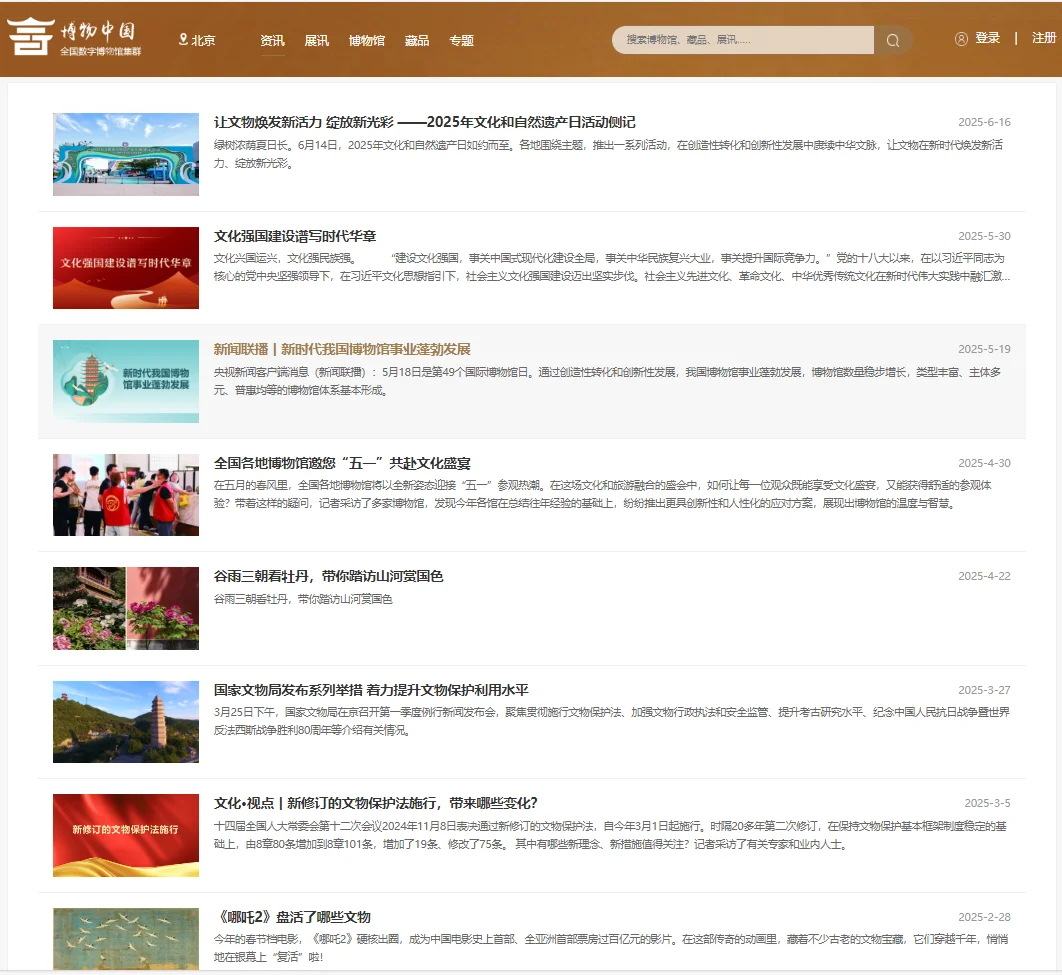Click the volunteers in red vests thumbnail
Viewport: 1062px width, 975px height.
[126, 495]
